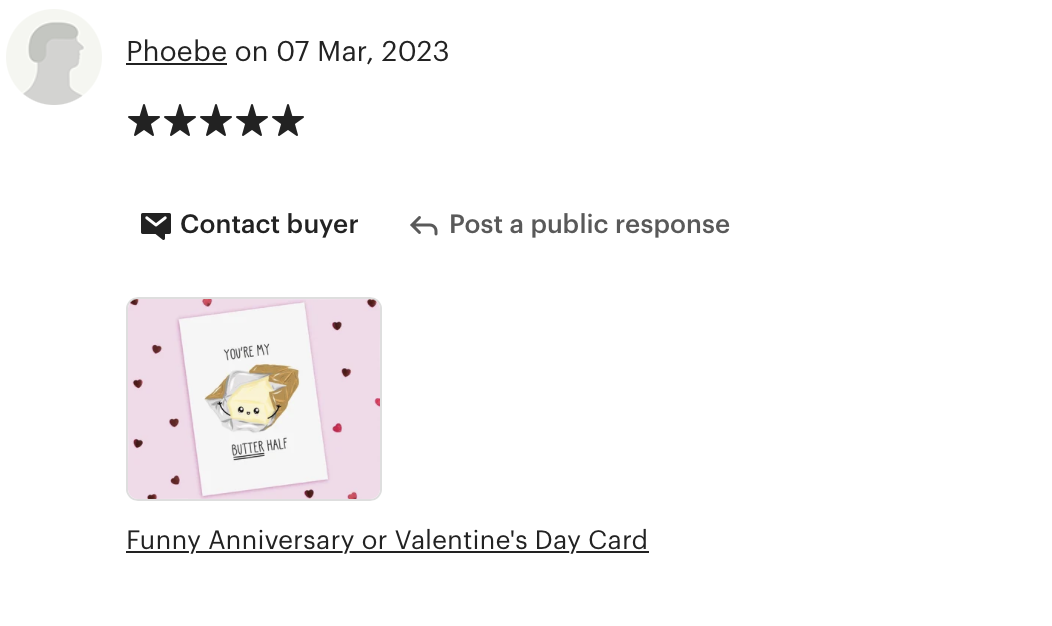
Task: Click the fifth, last star of the rating
Action: 288,121
